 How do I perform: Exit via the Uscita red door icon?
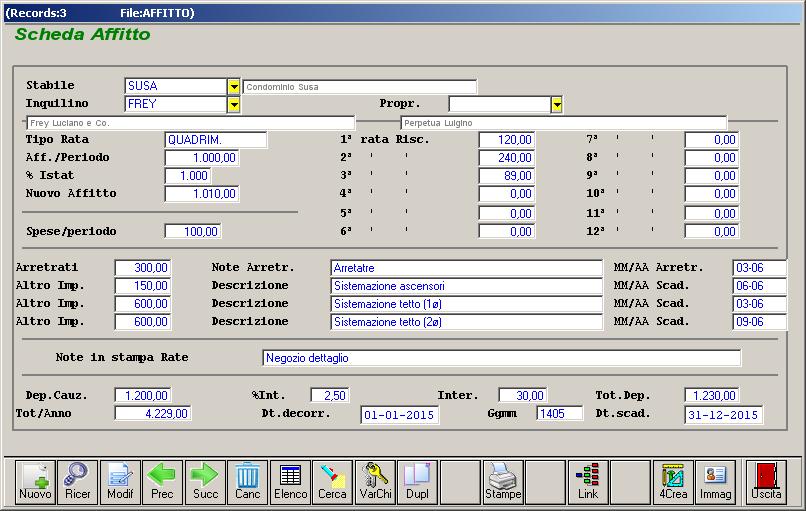[766, 481]
